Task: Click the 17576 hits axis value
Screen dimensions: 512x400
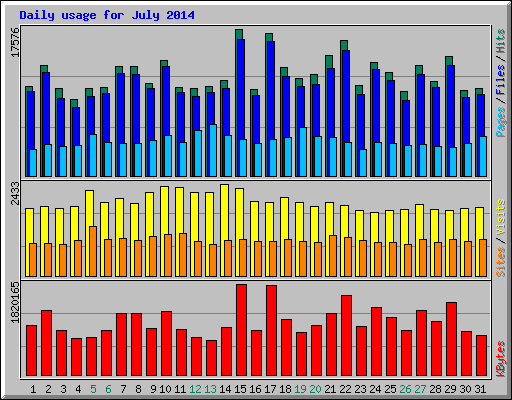Action: pos(15,42)
